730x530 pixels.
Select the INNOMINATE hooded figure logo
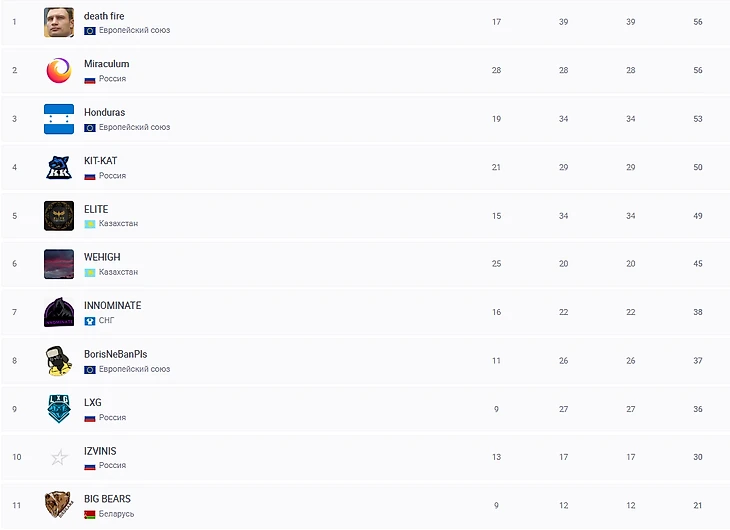59,312
